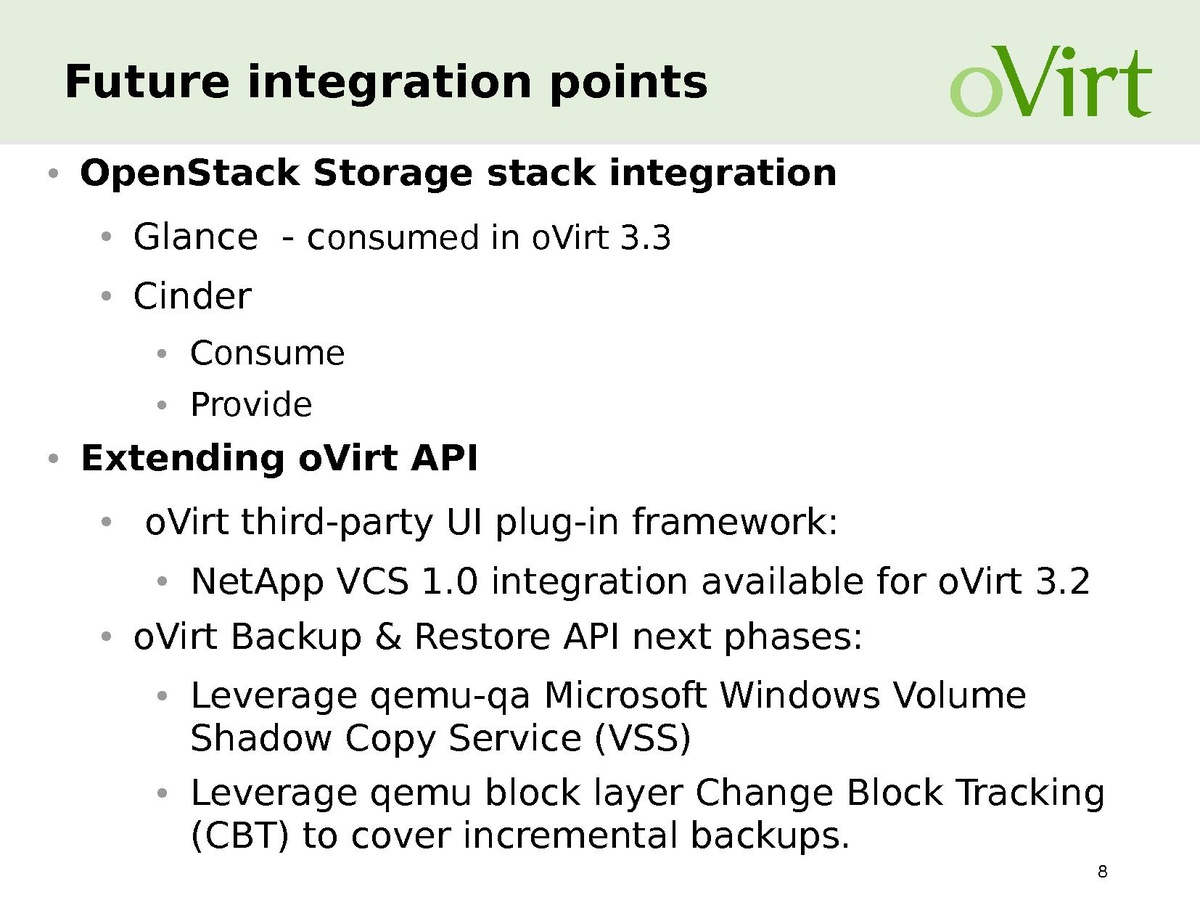Image resolution: width=1200 pixels, height=900 pixels.
Task: Click the bullet dot beside "Cinder"
Action: (107, 297)
